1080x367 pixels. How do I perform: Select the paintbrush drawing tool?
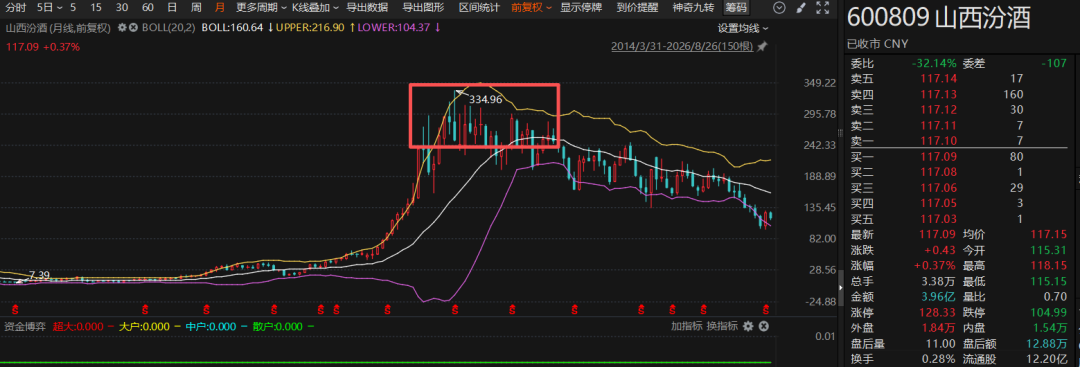[800, 8]
